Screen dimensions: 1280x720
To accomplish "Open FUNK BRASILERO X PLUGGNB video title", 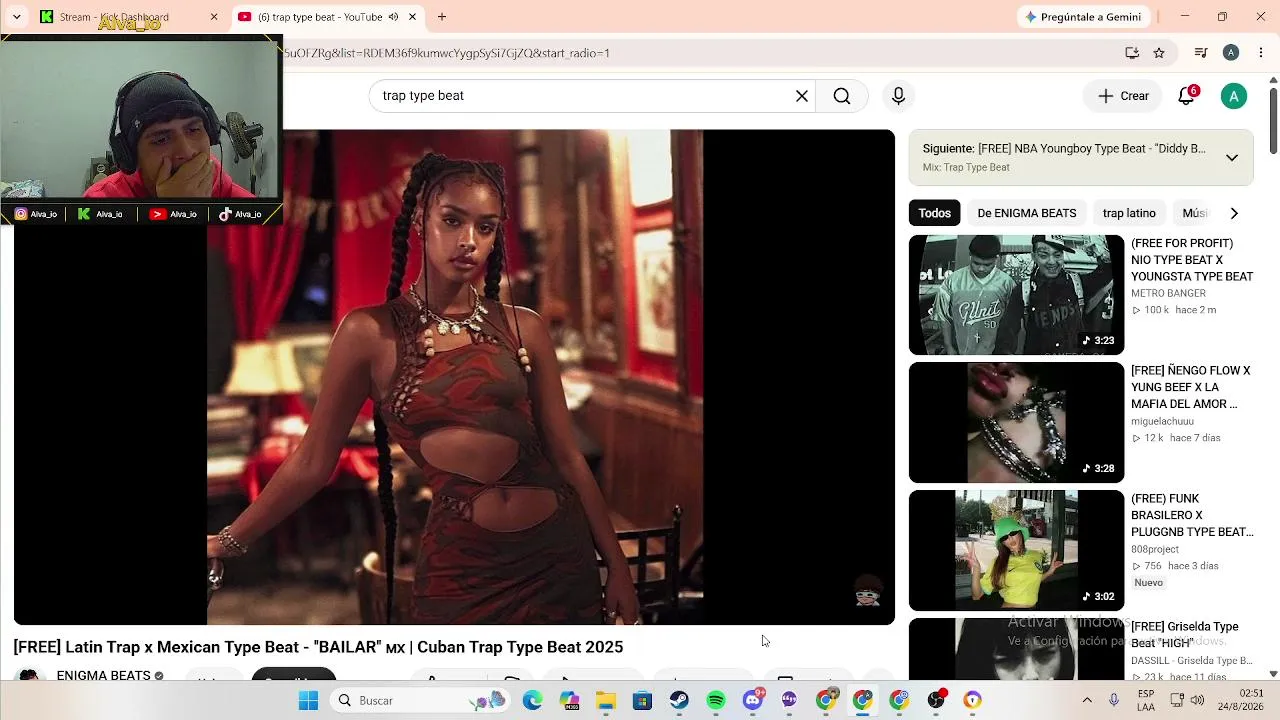I will click(1192, 515).
